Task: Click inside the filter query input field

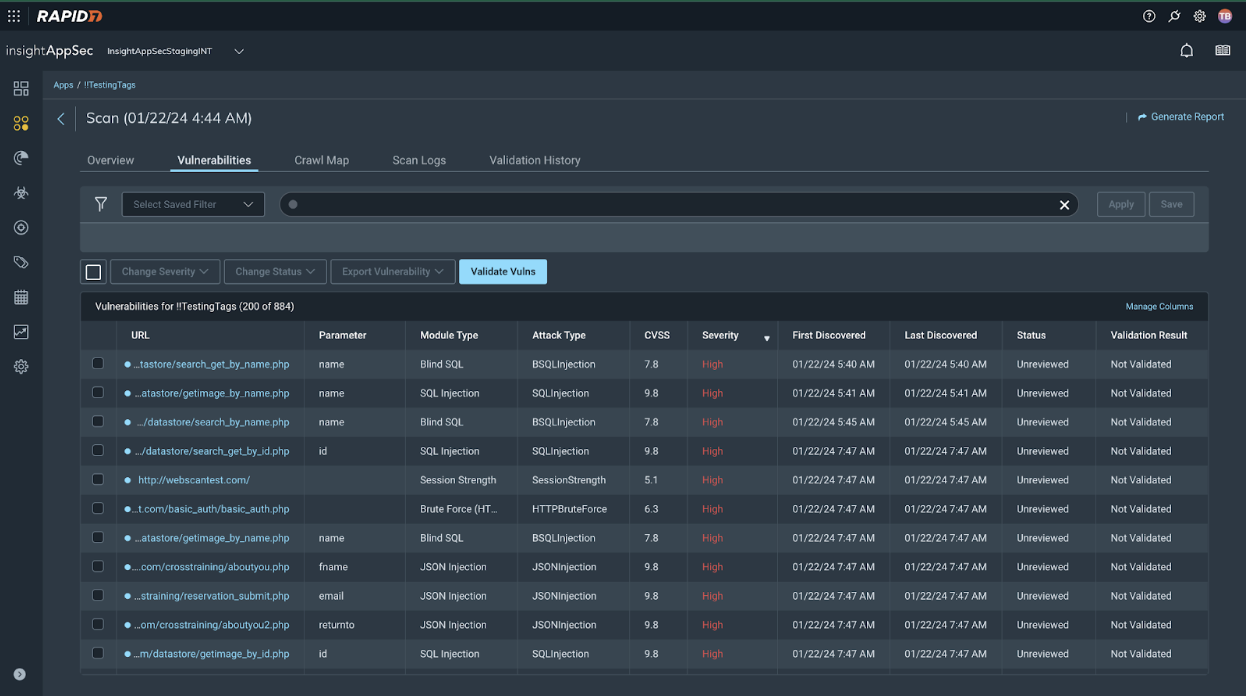Action: 670,205
